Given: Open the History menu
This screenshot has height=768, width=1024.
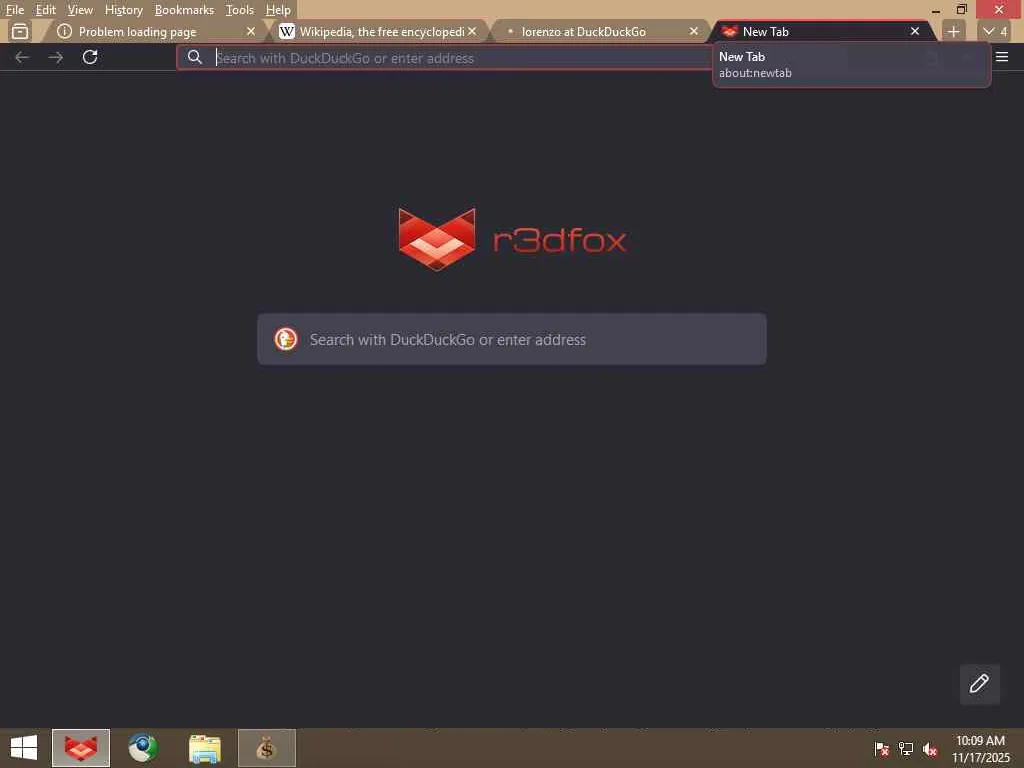Looking at the screenshot, I should (x=123, y=10).
